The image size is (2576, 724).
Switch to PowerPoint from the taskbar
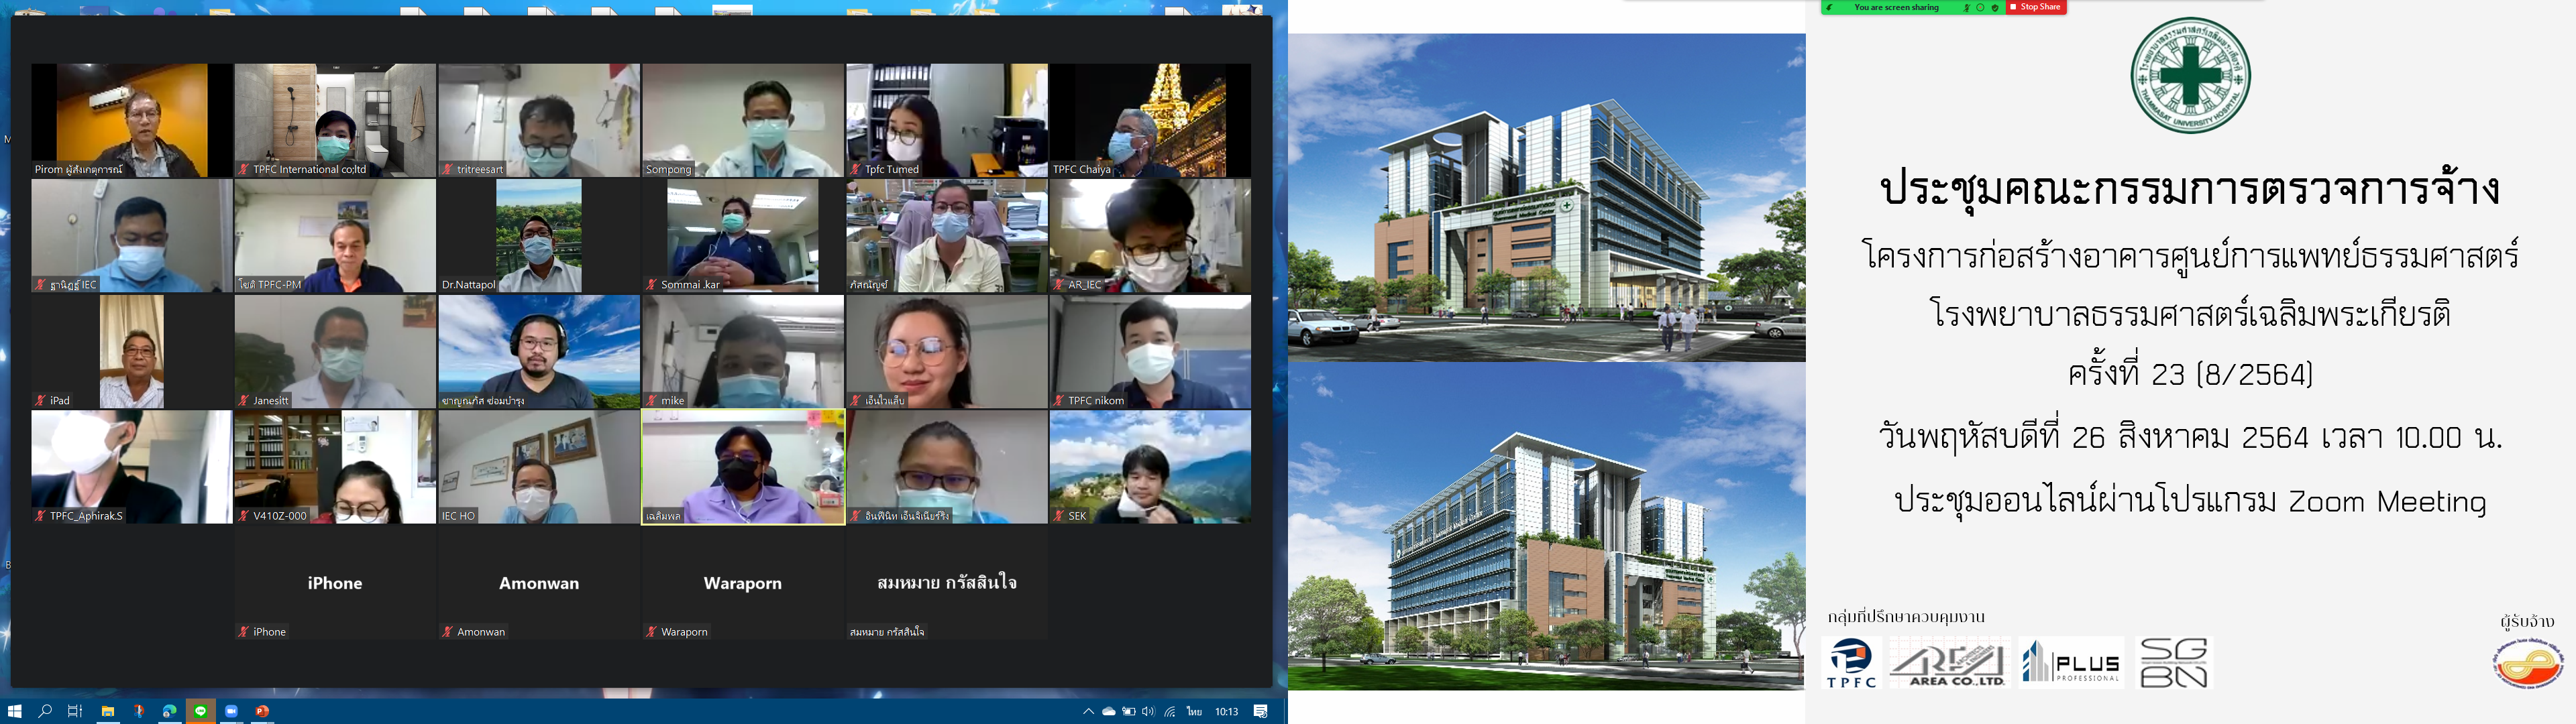262,711
